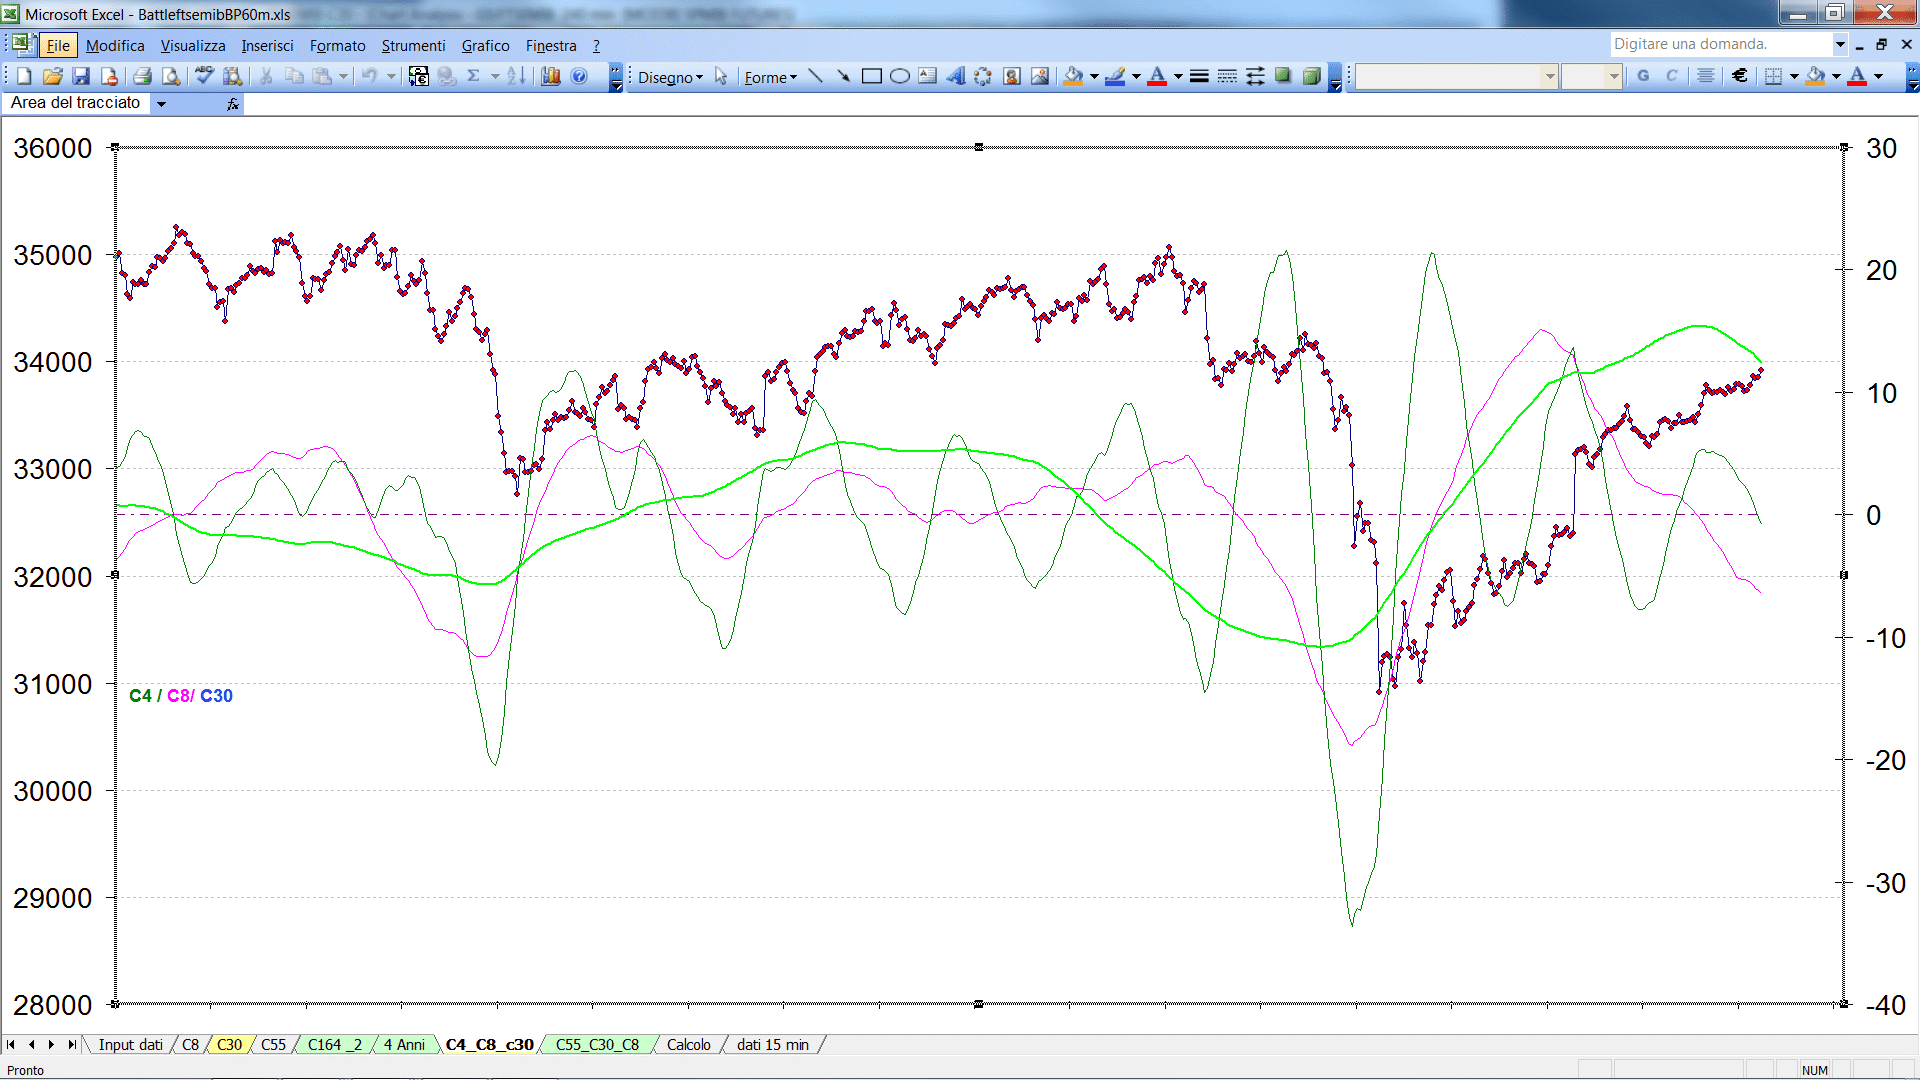Click drawing Line Color brush swatch
The image size is (1920, 1080).
point(1115,76)
